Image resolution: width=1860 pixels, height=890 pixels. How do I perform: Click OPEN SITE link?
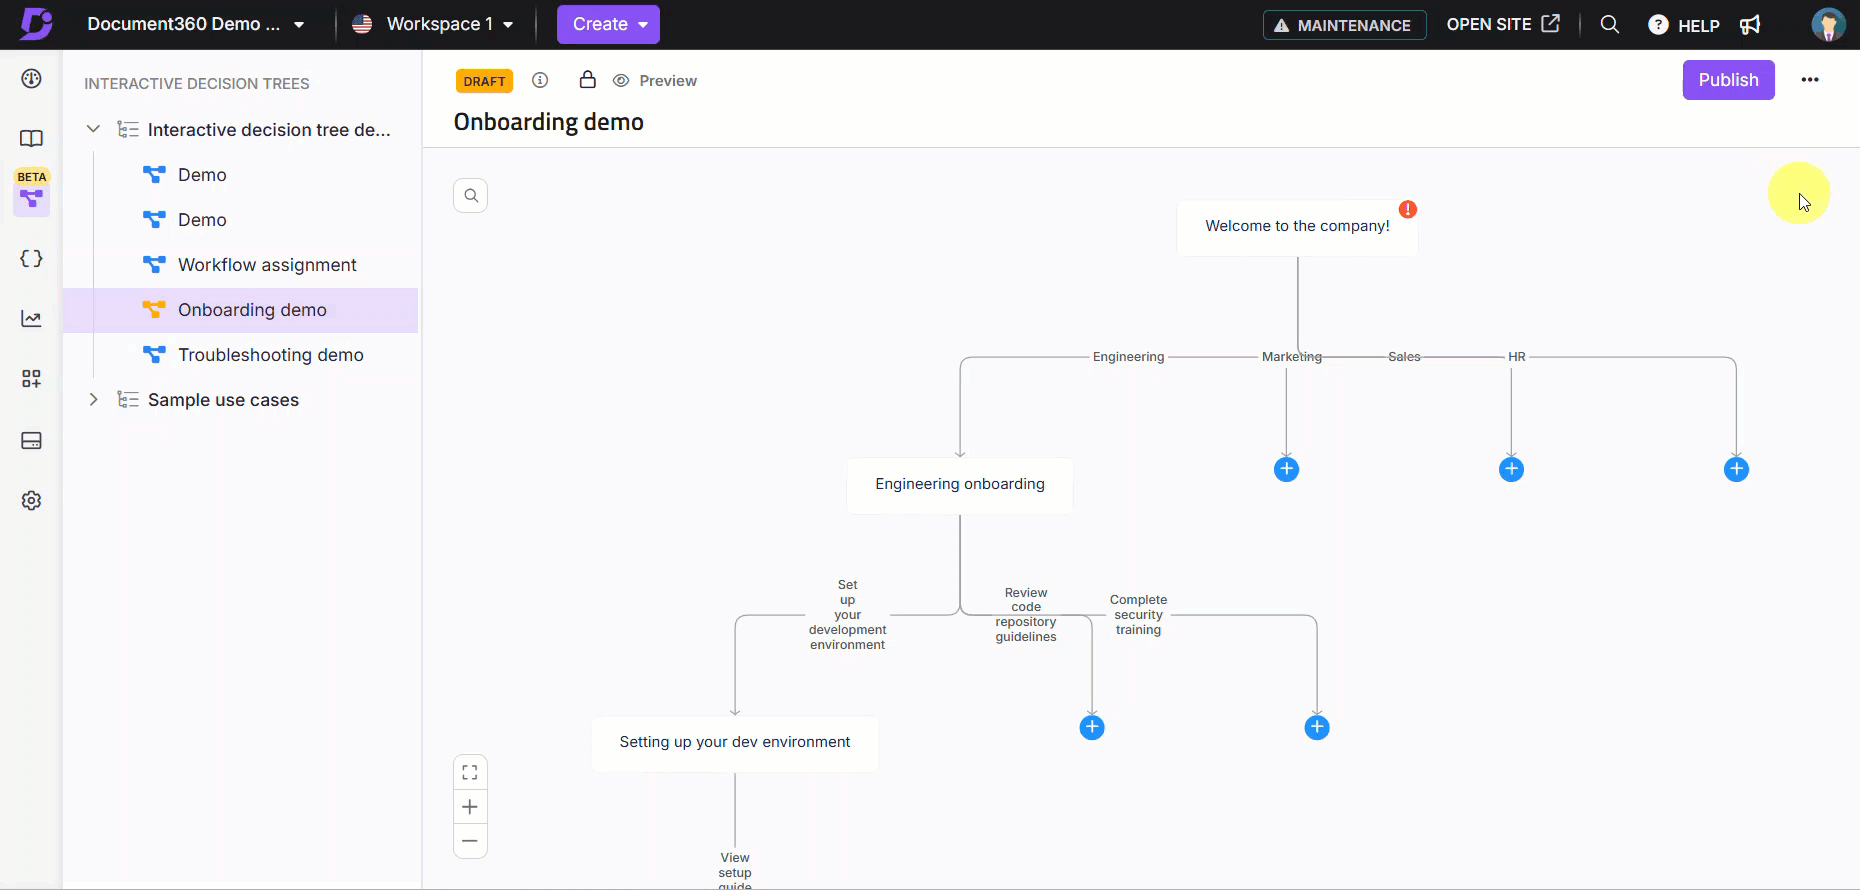1503,24
